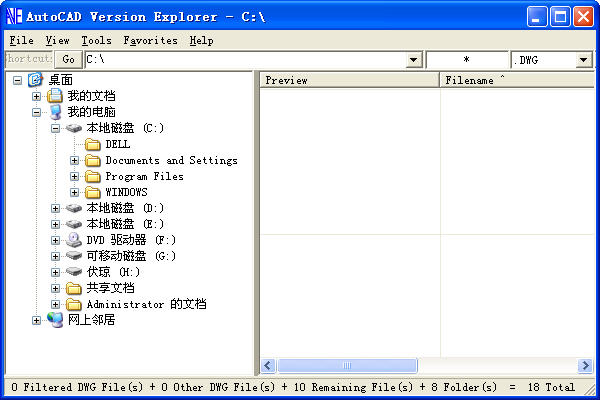Select the 桌面 desktop icon
The height and width of the screenshot is (400, 600).
tap(36, 80)
